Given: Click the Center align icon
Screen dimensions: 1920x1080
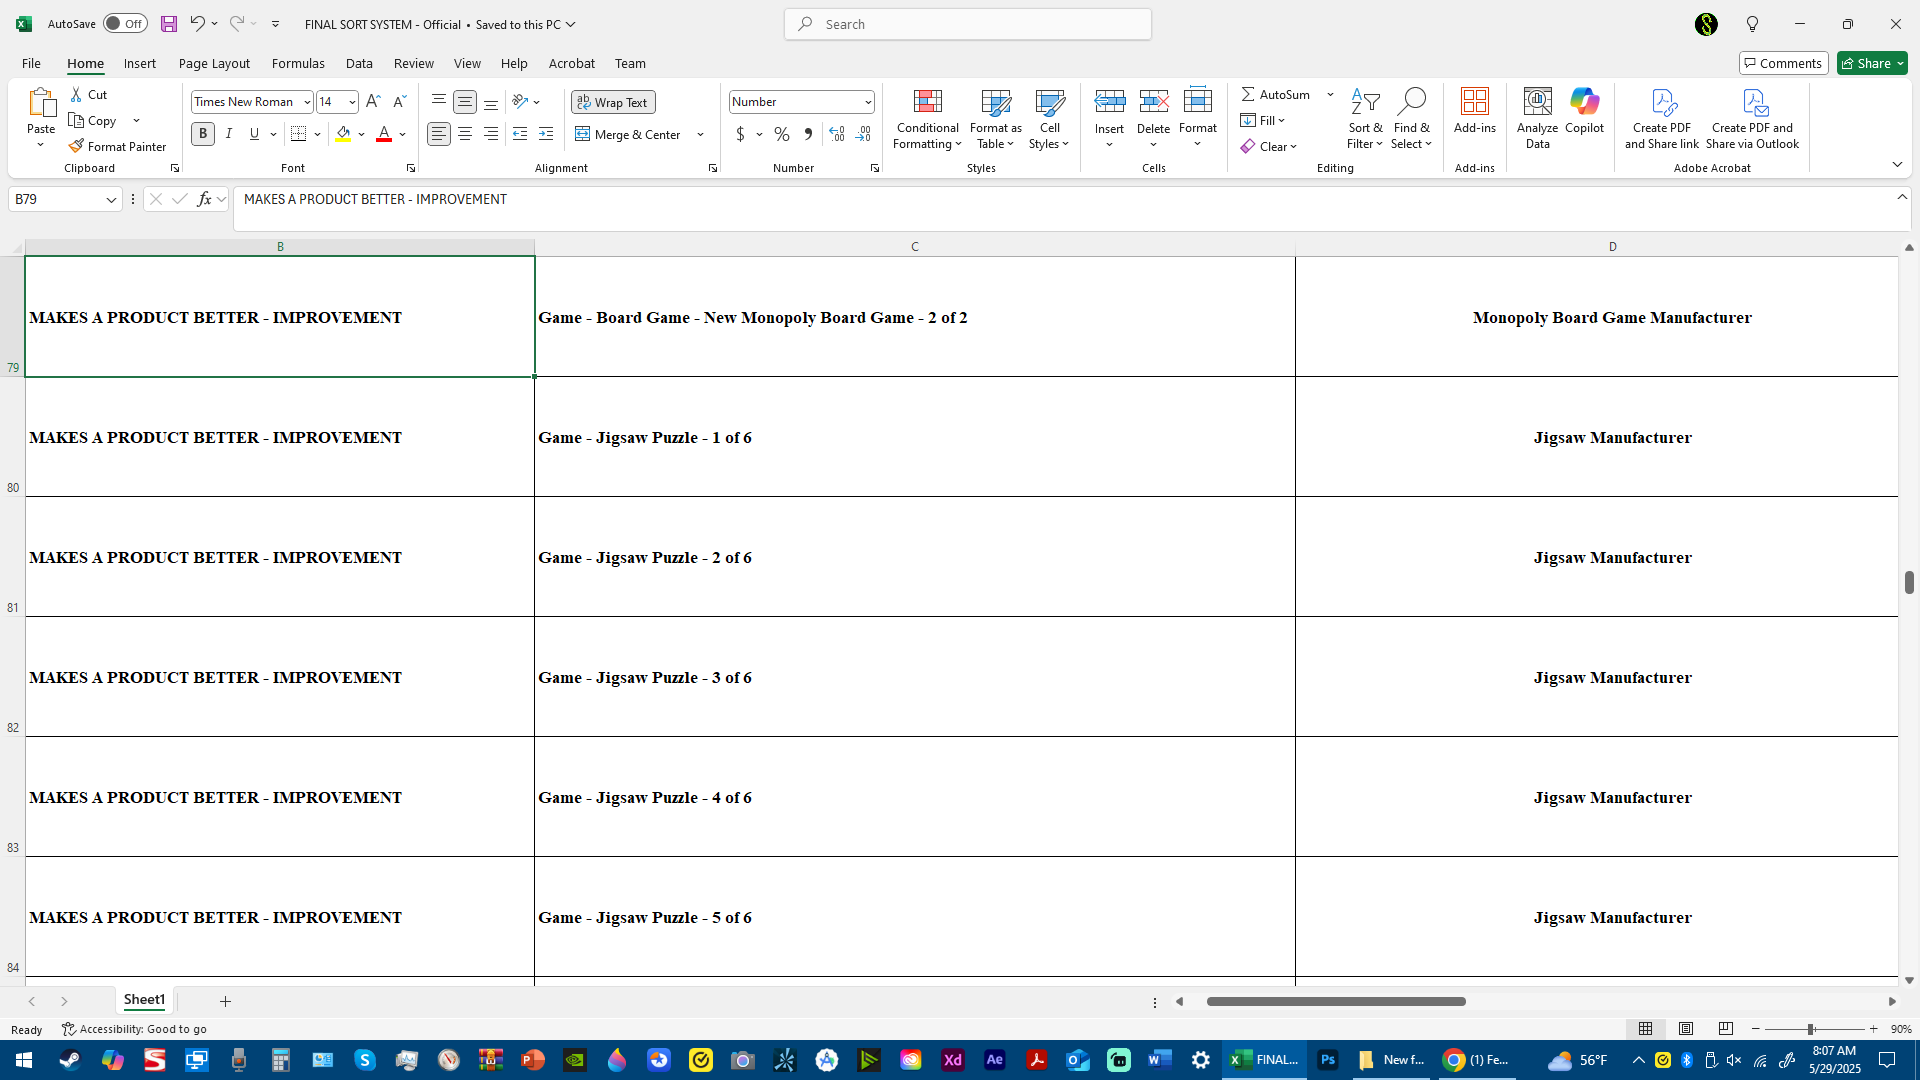Looking at the screenshot, I should pyautogui.click(x=465, y=134).
